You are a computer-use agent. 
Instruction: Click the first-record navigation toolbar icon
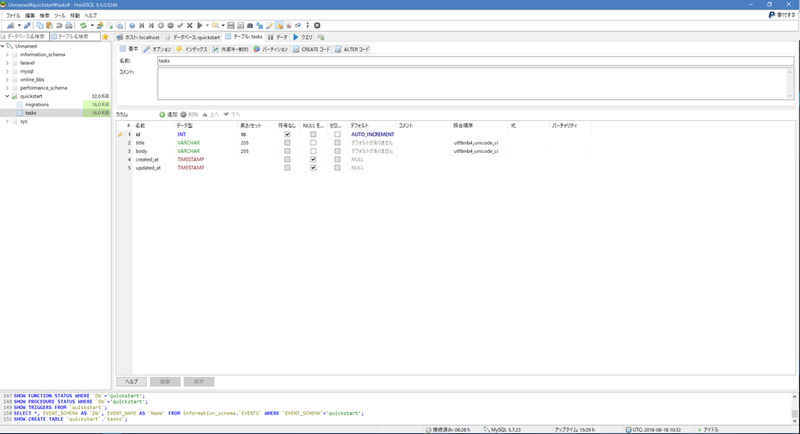pos(142,25)
